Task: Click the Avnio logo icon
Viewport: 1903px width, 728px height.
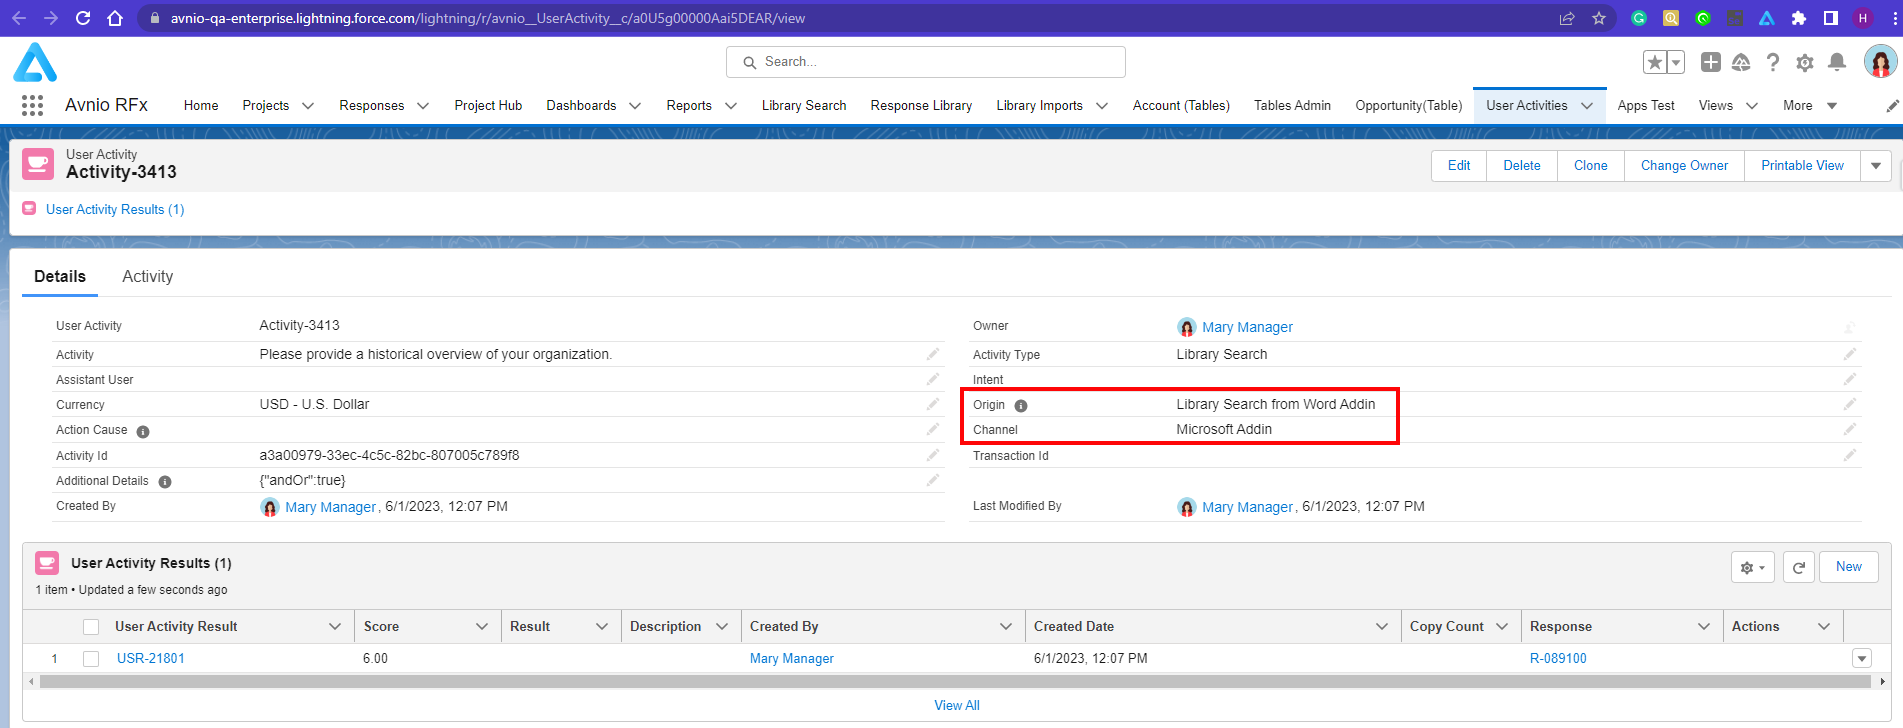Action: pyautogui.click(x=35, y=62)
